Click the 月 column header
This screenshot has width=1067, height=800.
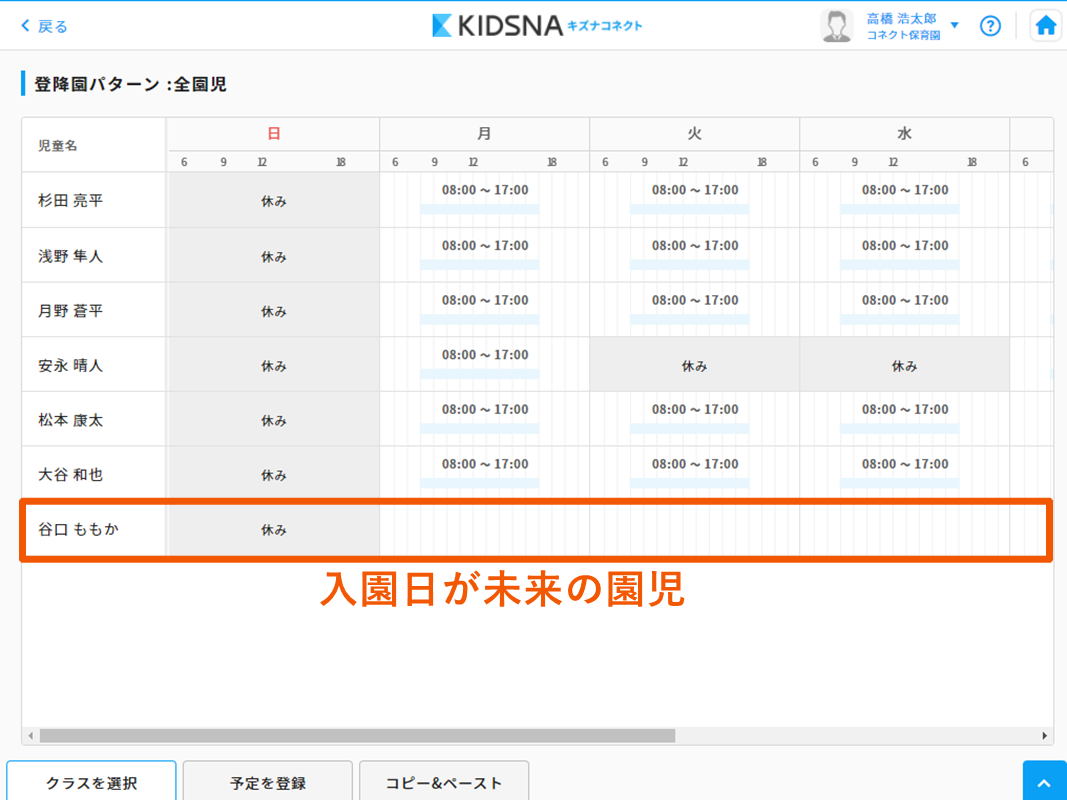pos(484,134)
